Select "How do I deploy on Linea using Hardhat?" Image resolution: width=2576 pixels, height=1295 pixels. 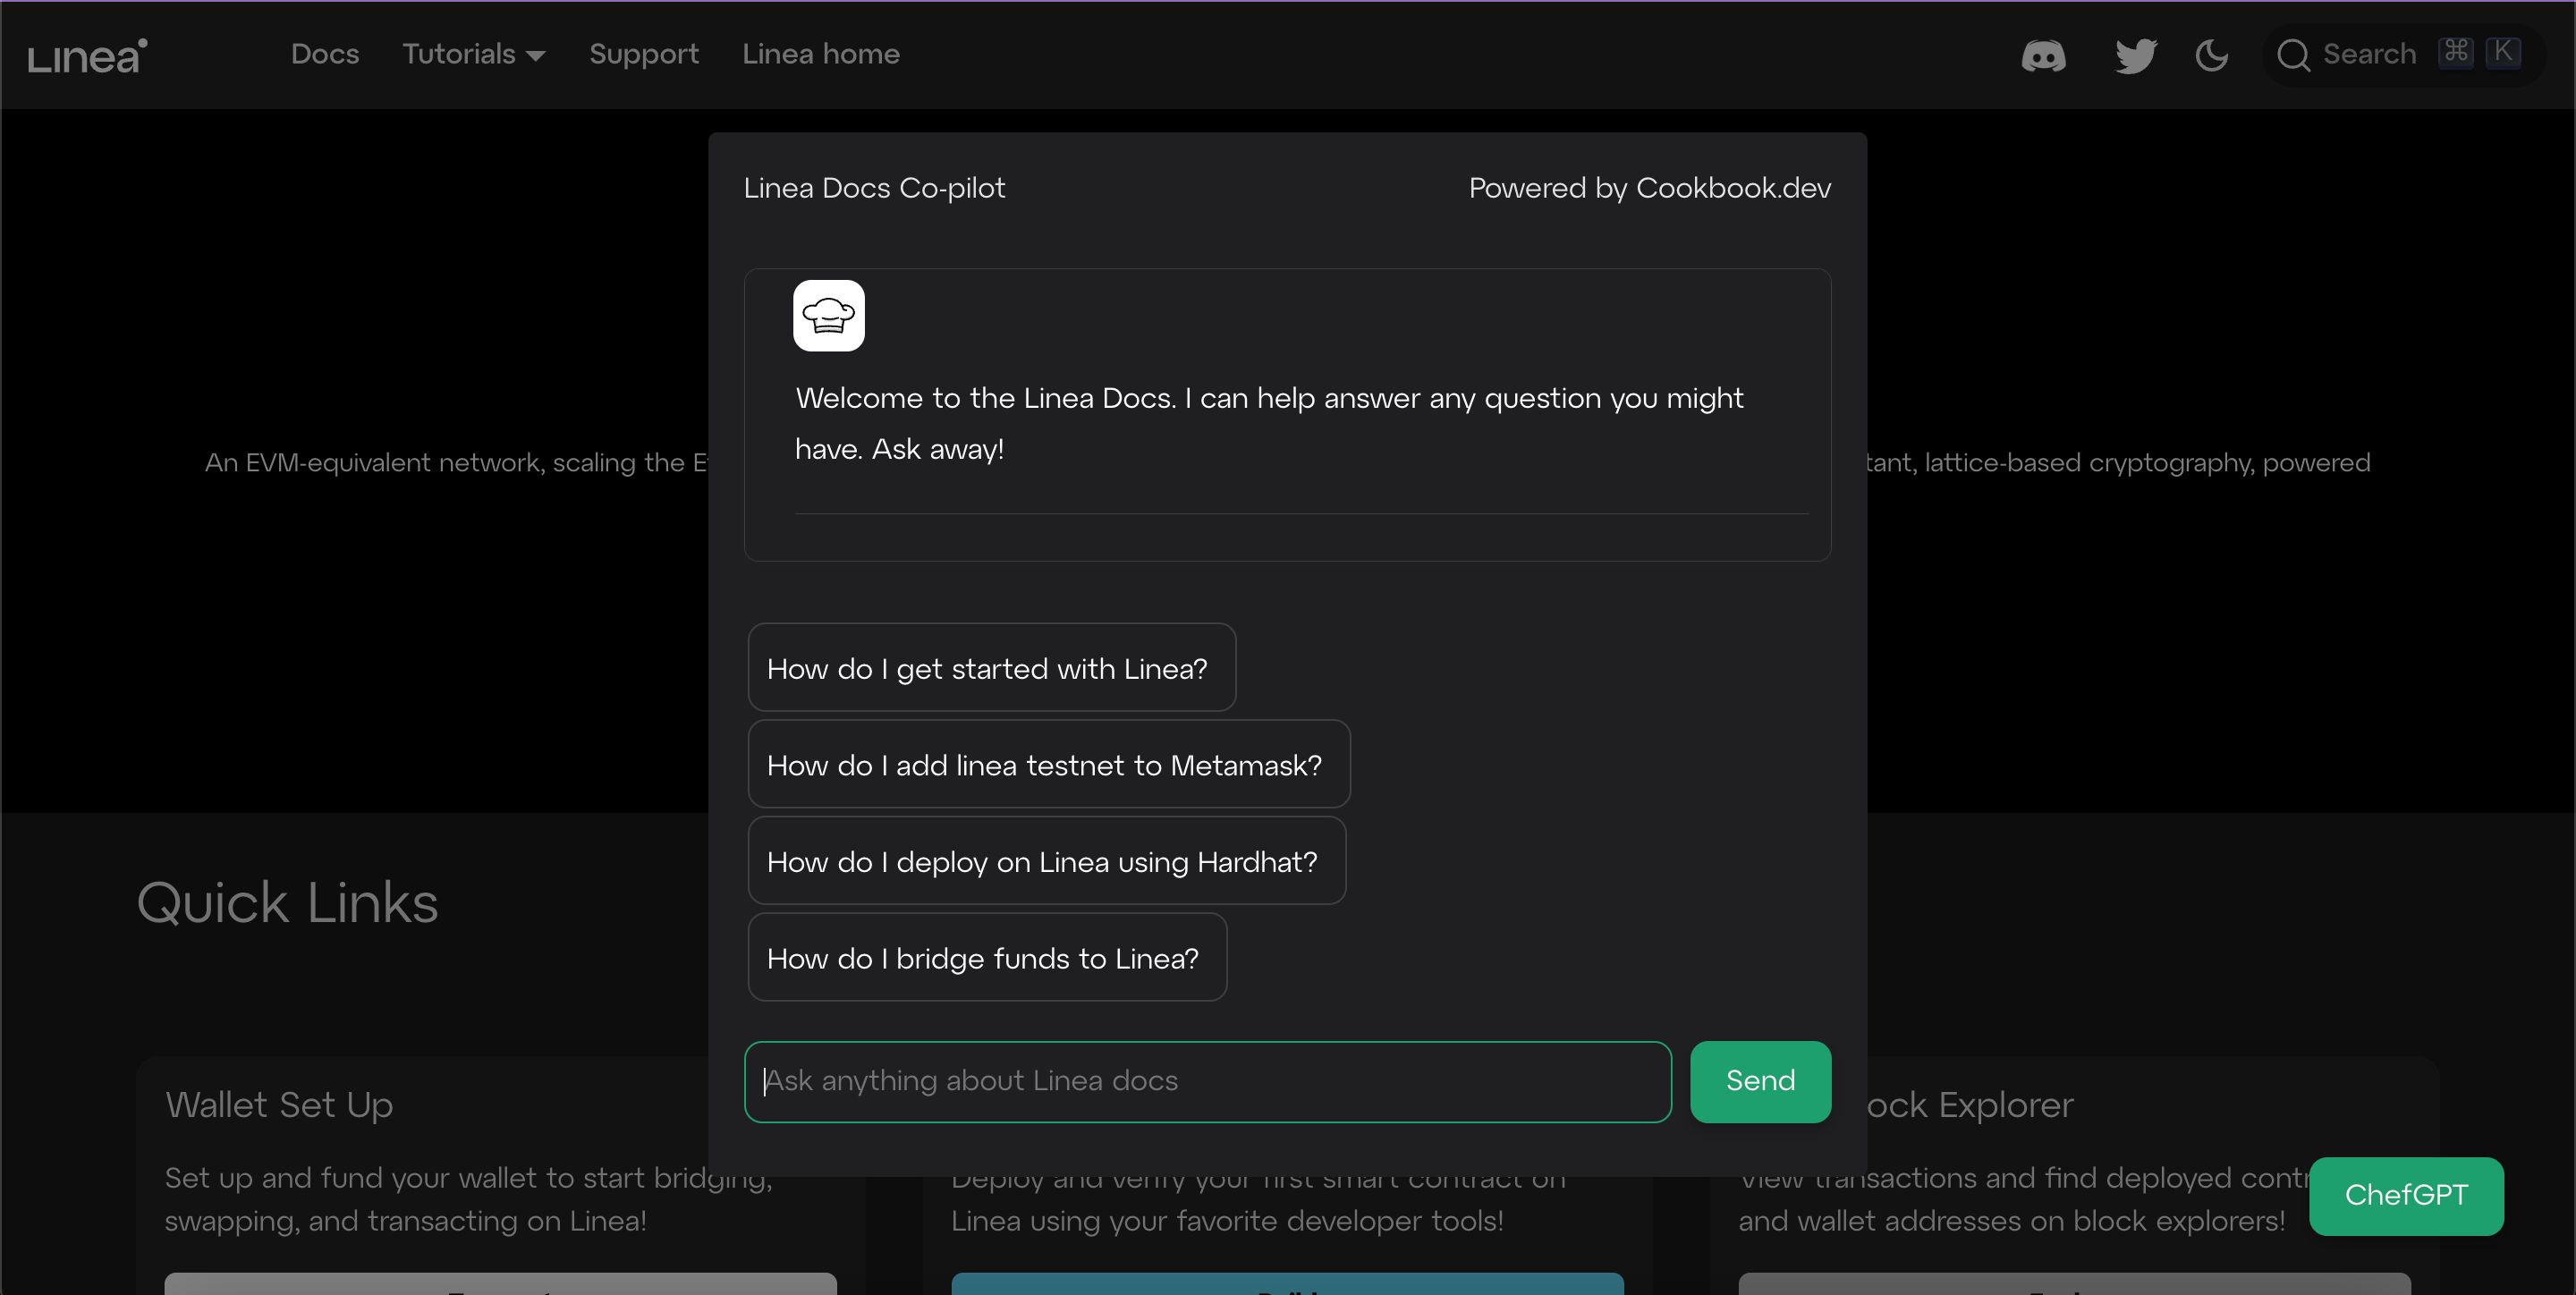click(1047, 861)
